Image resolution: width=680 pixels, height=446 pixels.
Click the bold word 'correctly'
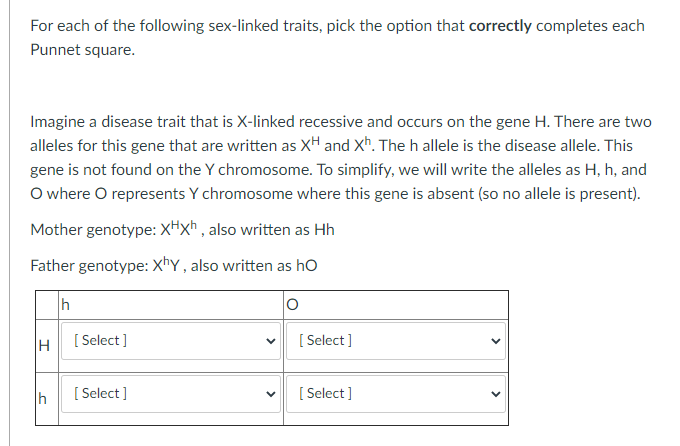500,26
